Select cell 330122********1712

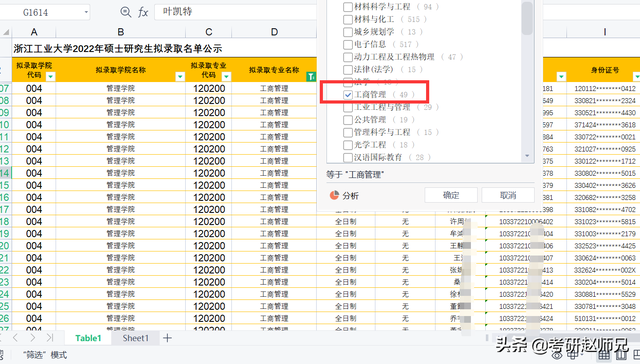pos(605,161)
